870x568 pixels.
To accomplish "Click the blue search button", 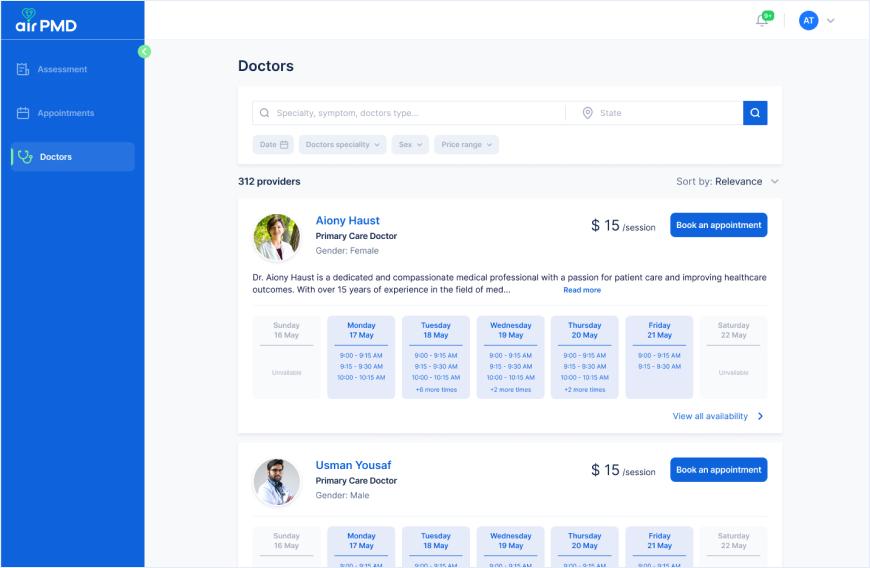I will (x=755, y=113).
